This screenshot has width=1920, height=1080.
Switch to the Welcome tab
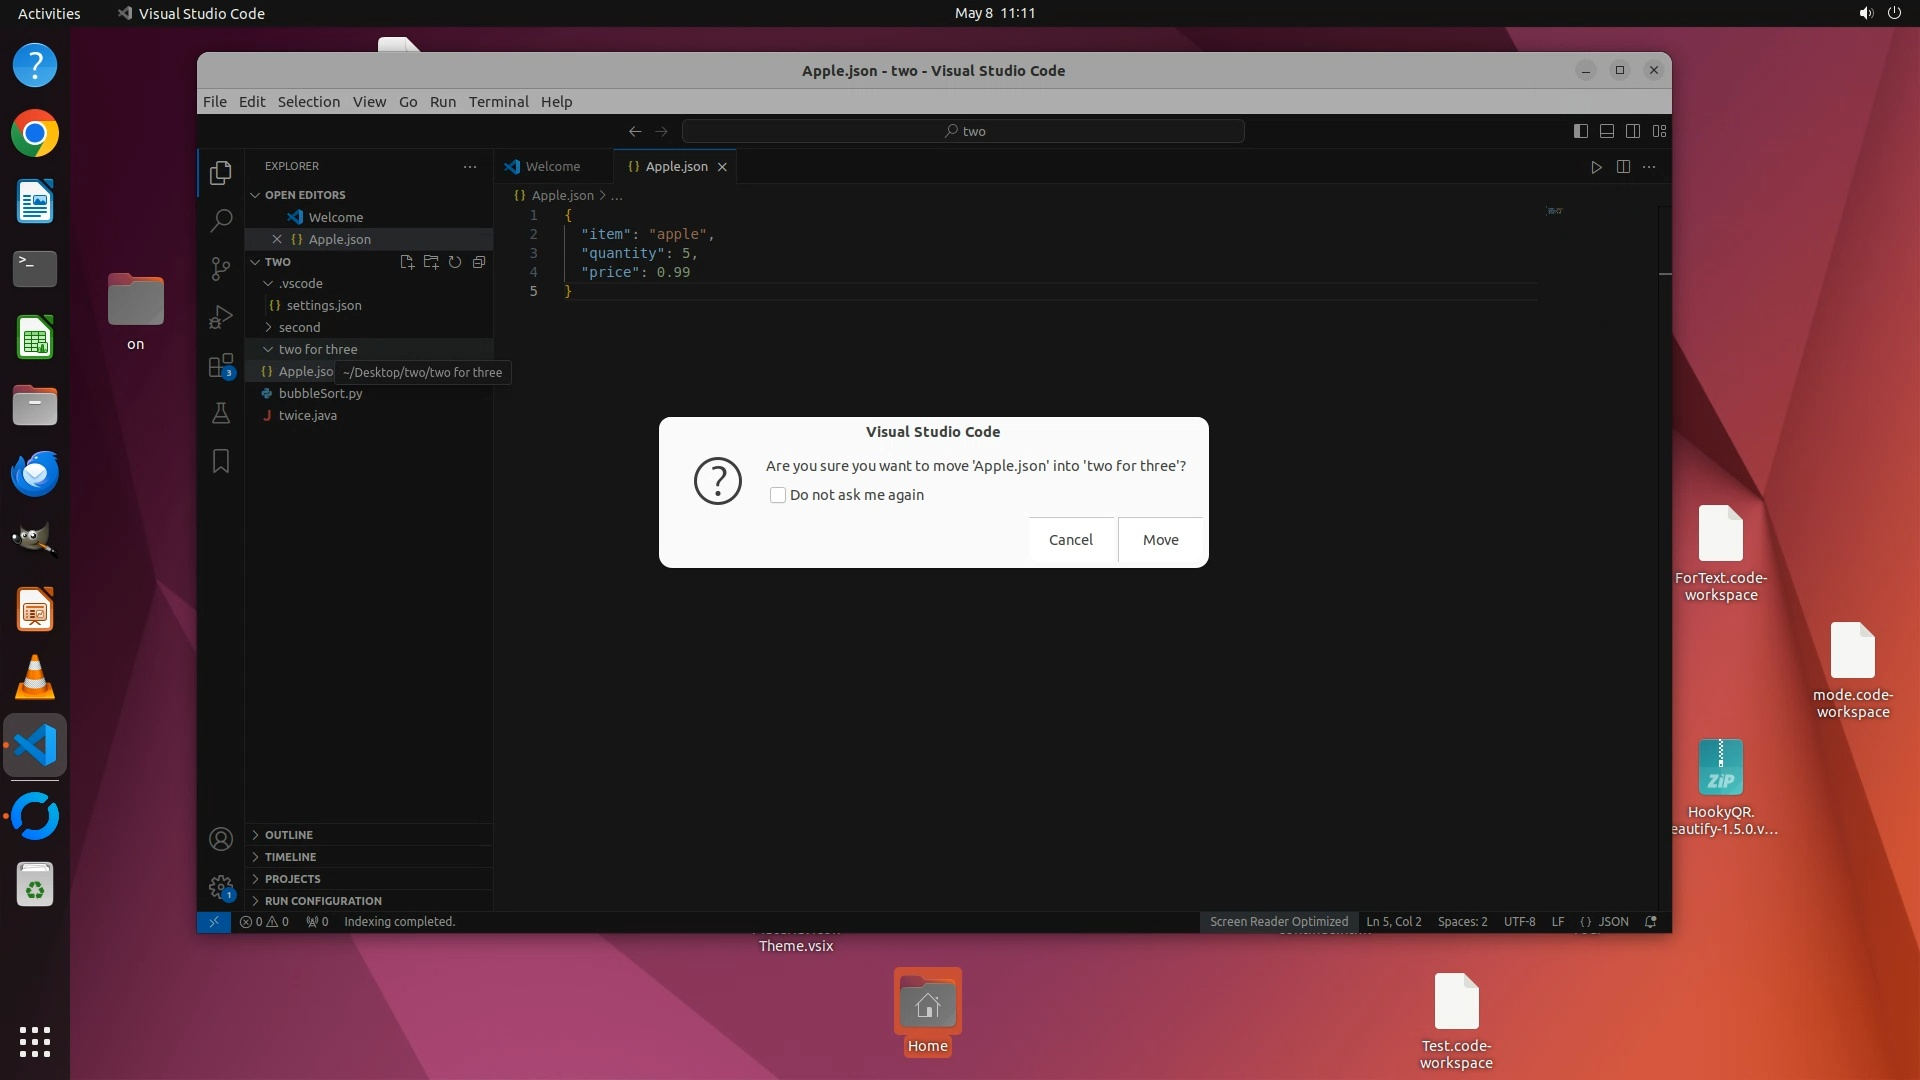552,167
